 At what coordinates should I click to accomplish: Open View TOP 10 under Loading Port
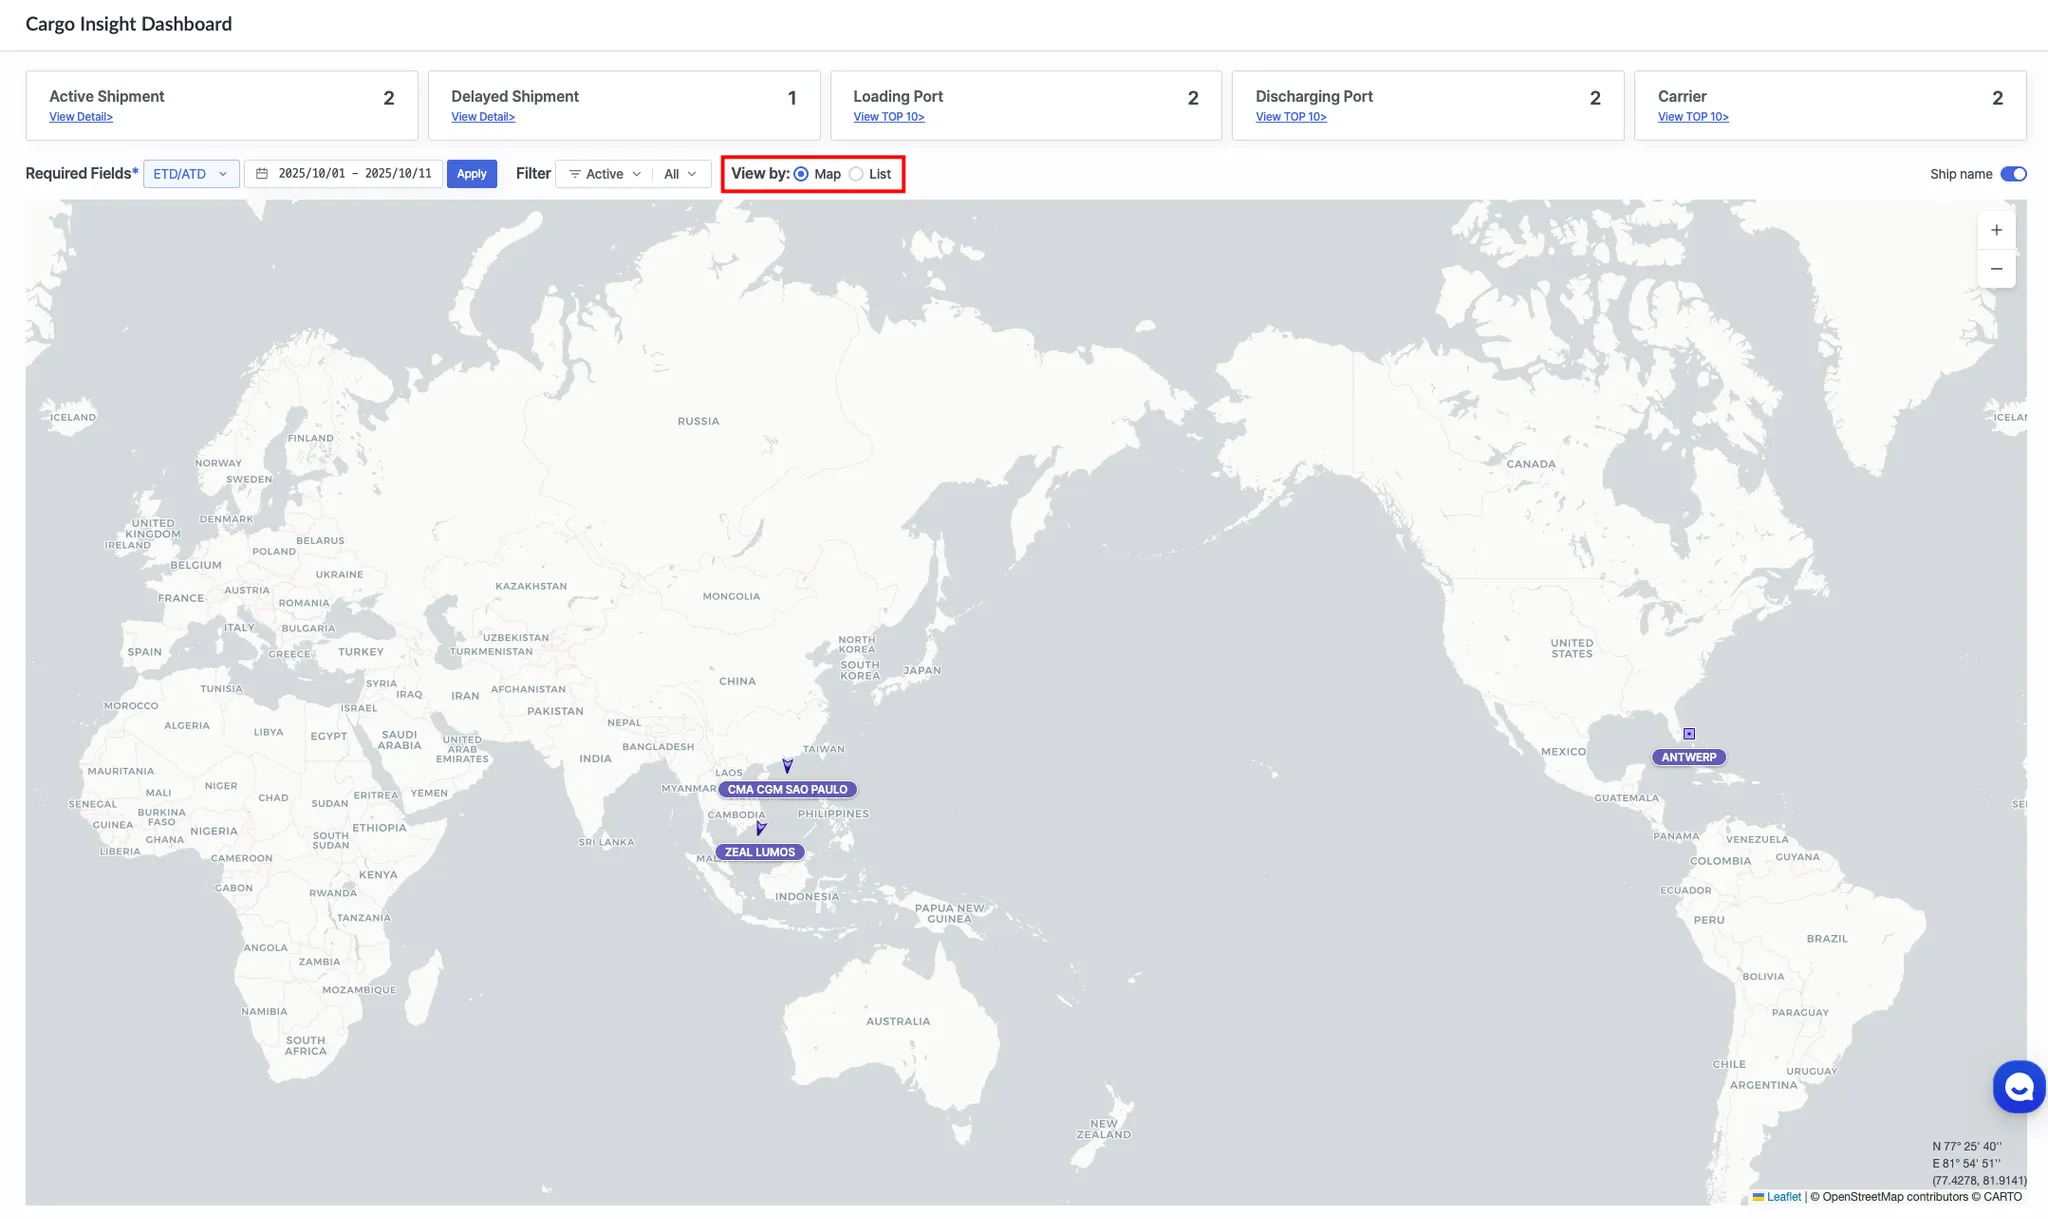tap(888, 117)
